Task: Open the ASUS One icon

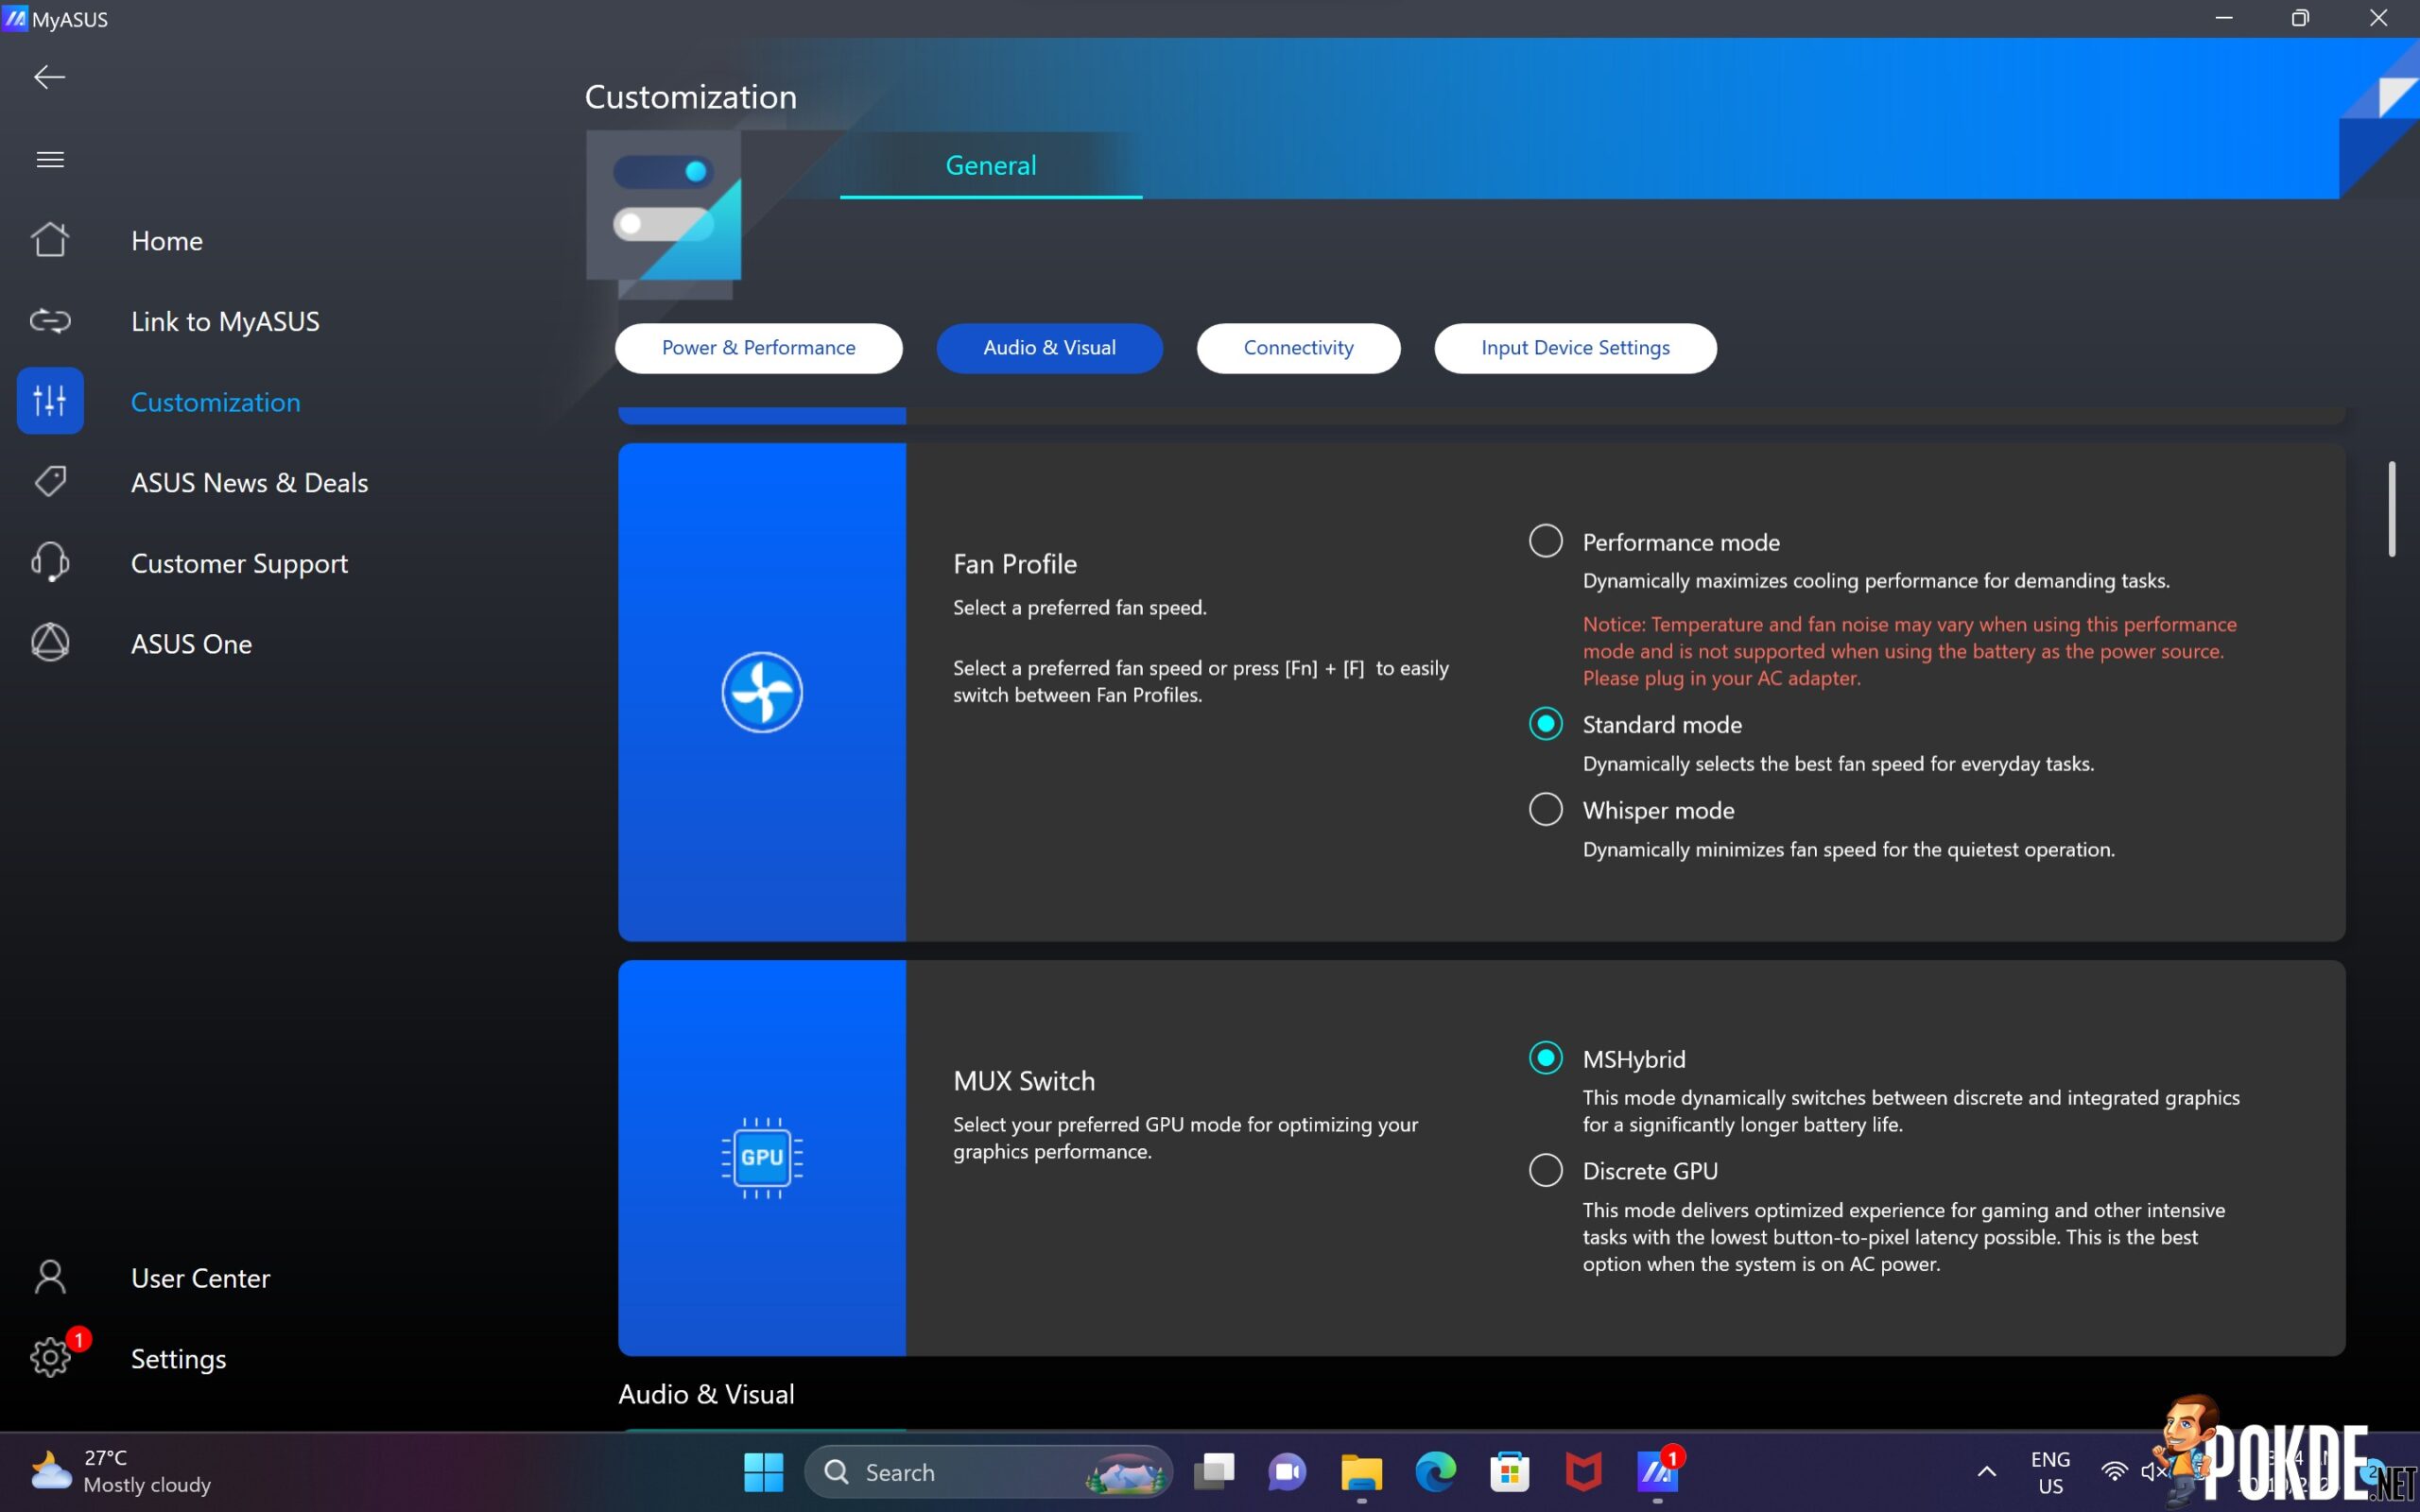Action: point(50,643)
